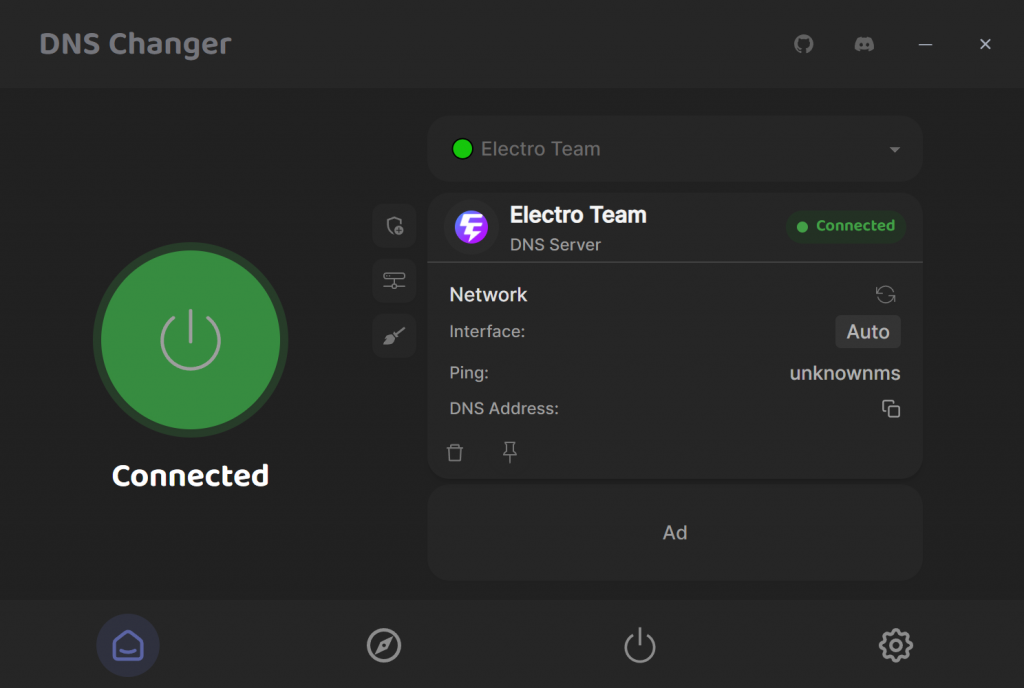Image resolution: width=1024 pixels, height=688 pixels.
Task: Open the Explore compass tab
Action: click(x=384, y=646)
